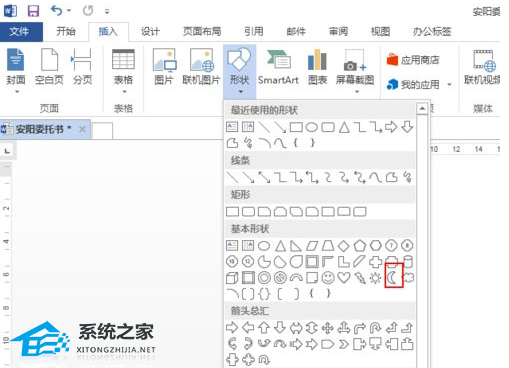Switch to the 设计 ribbon tab

(x=150, y=32)
